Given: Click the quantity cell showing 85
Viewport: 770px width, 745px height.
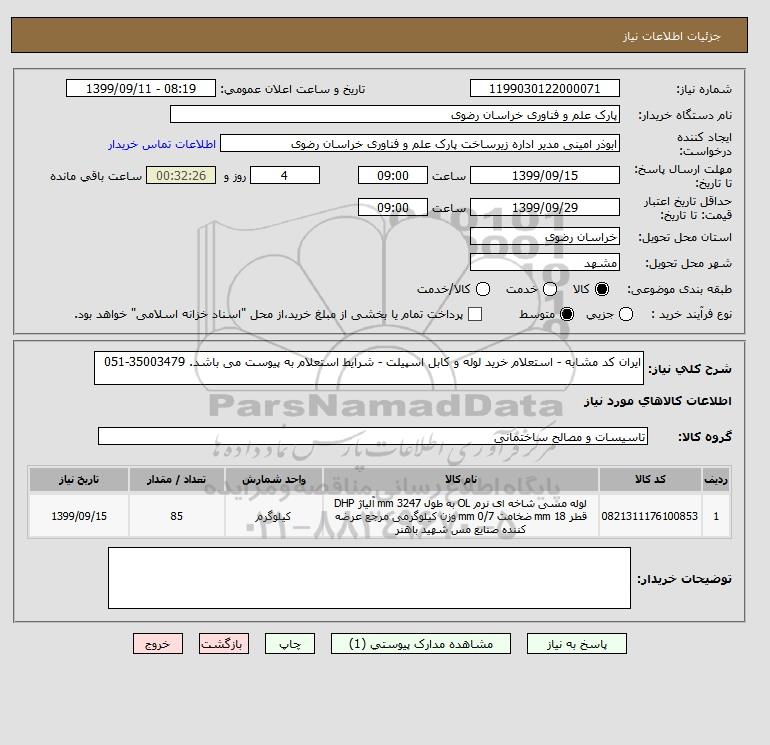Looking at the screenshot, I should pos(177,516).
